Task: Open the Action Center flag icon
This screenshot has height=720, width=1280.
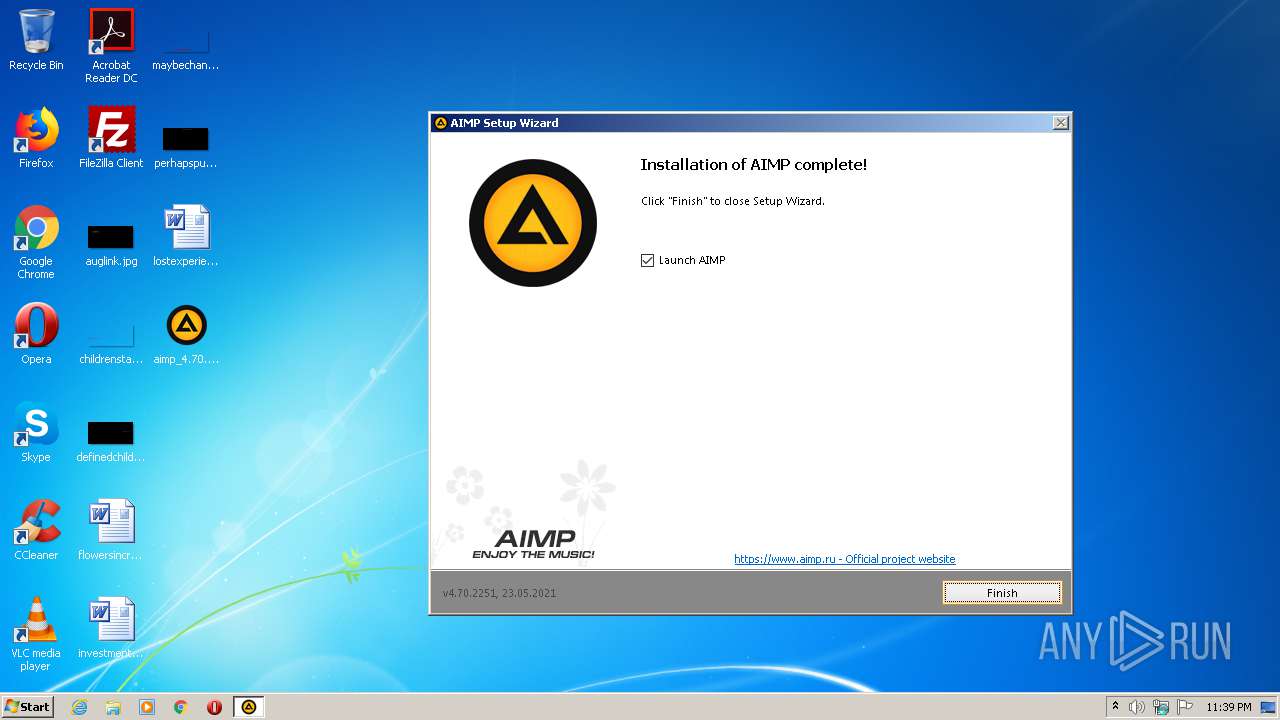Action: (x=1185, y=707)
